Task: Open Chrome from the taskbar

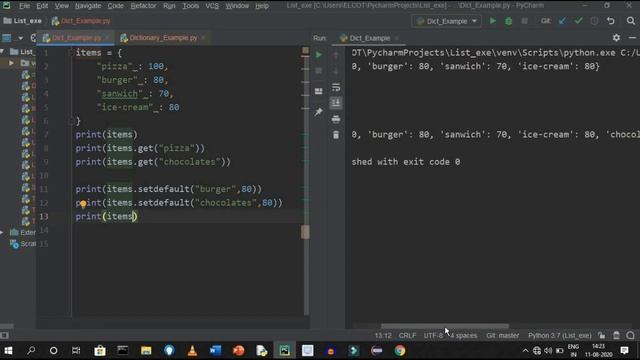Action: pyautogui.click(x=400, y=351)
